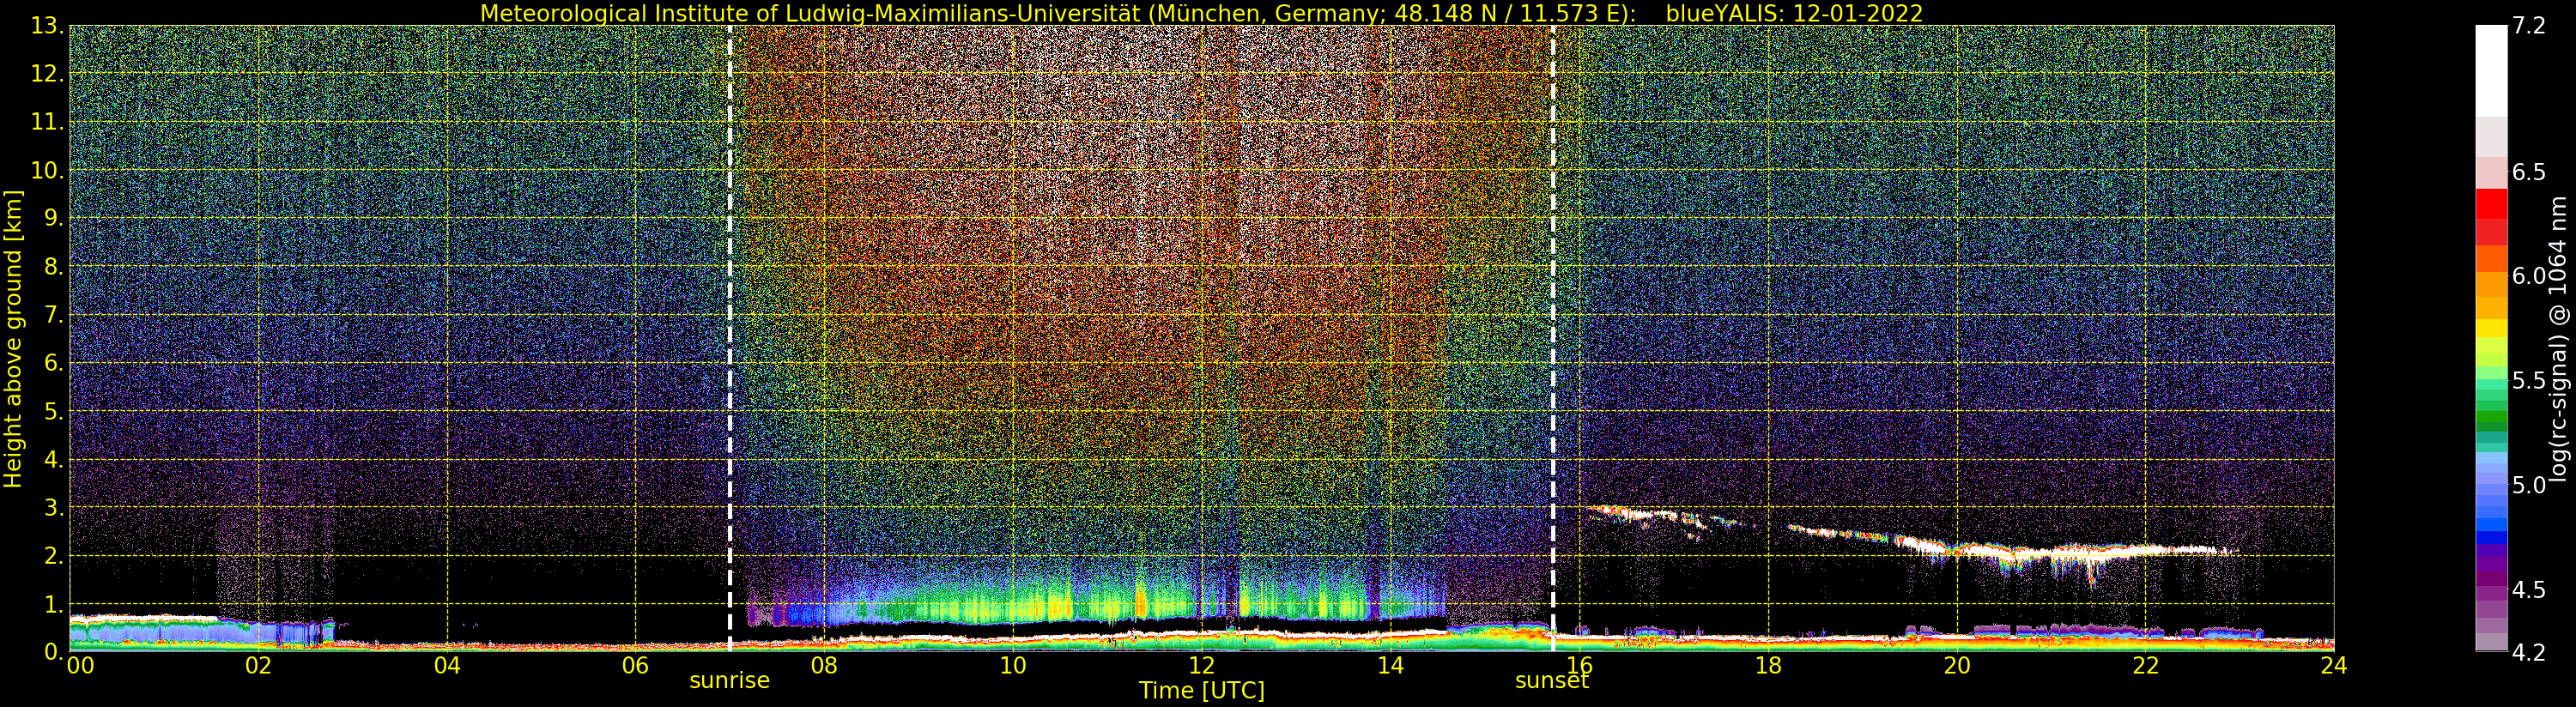Click the "16" time axis tick label
Viewport: 2576px width, 707px height.
[1579, 666]
